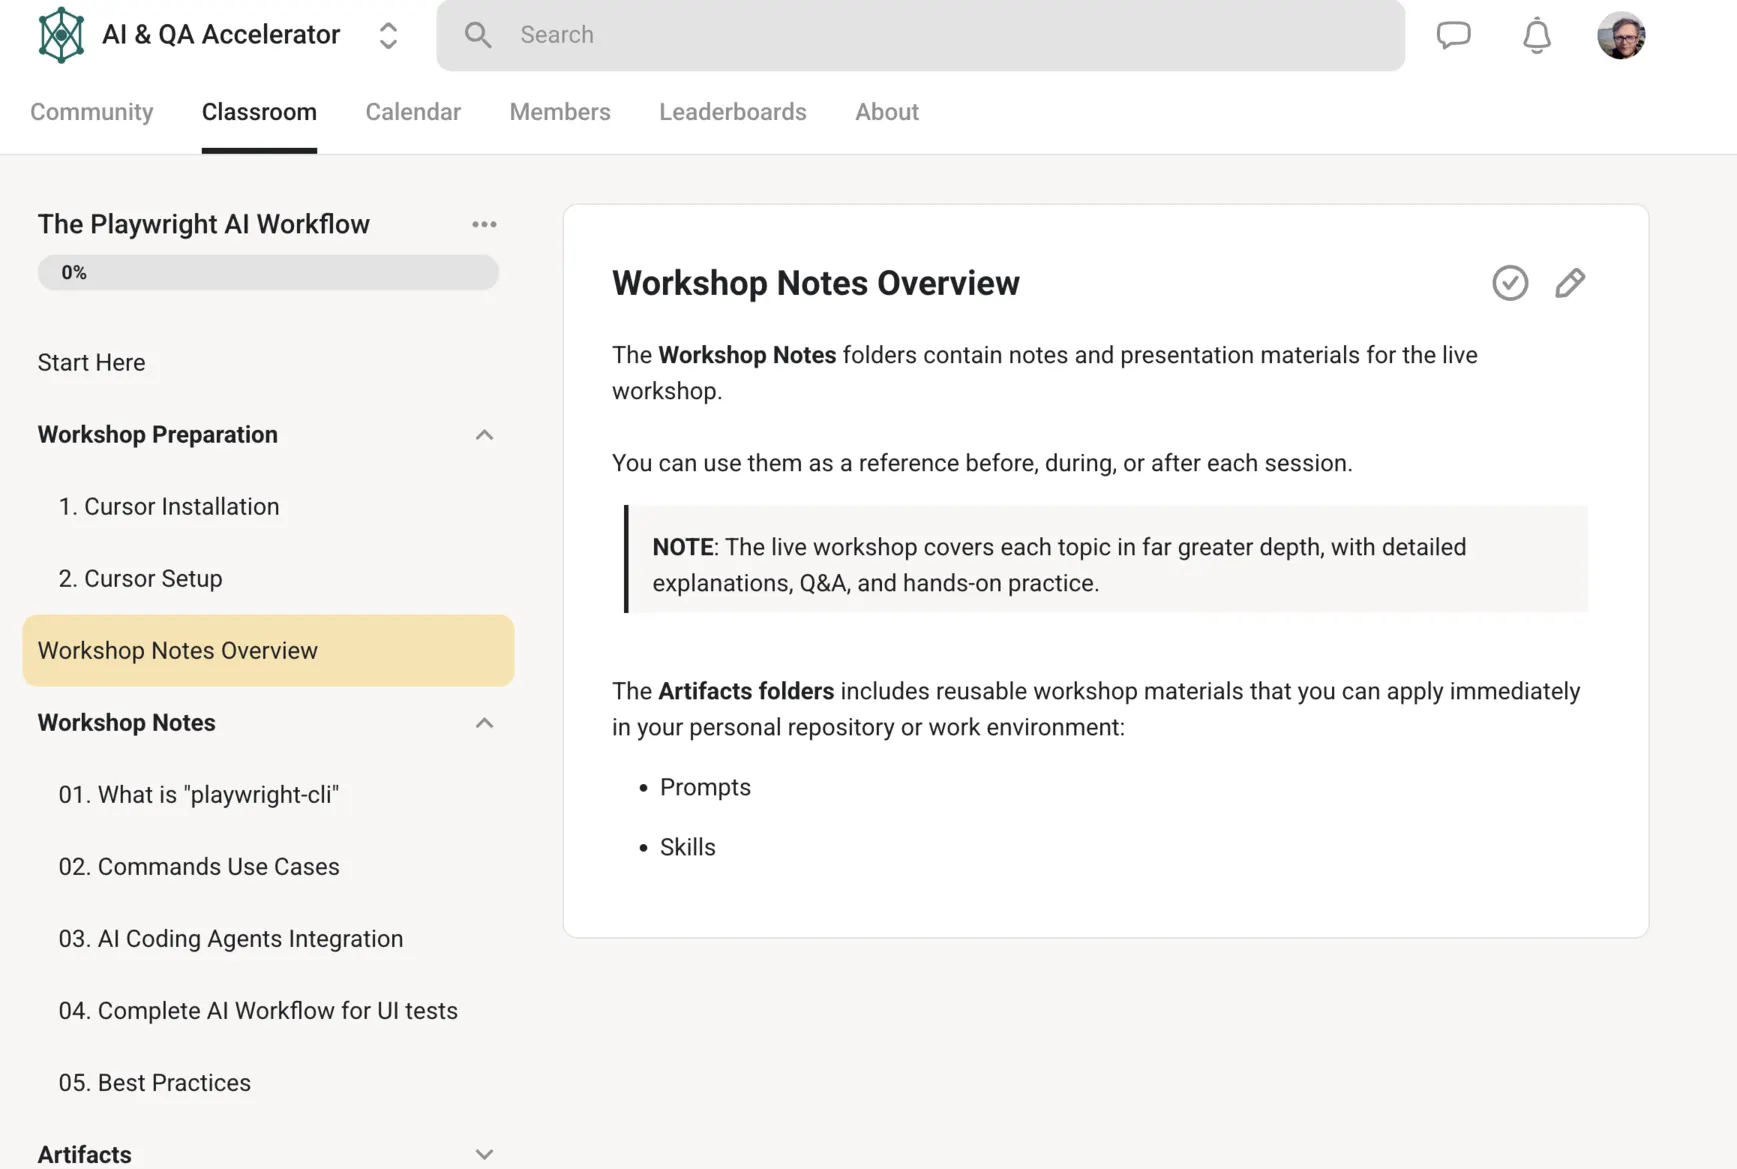Click the magnifying glass search icon
The width and height of the screenshot is (1737, 1169).
tap(478, 35)
